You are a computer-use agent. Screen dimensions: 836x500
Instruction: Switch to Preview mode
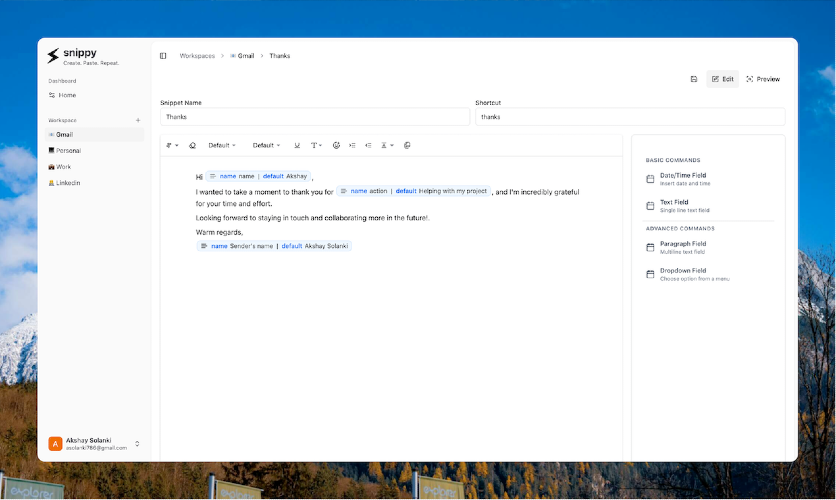click(763, 79)
